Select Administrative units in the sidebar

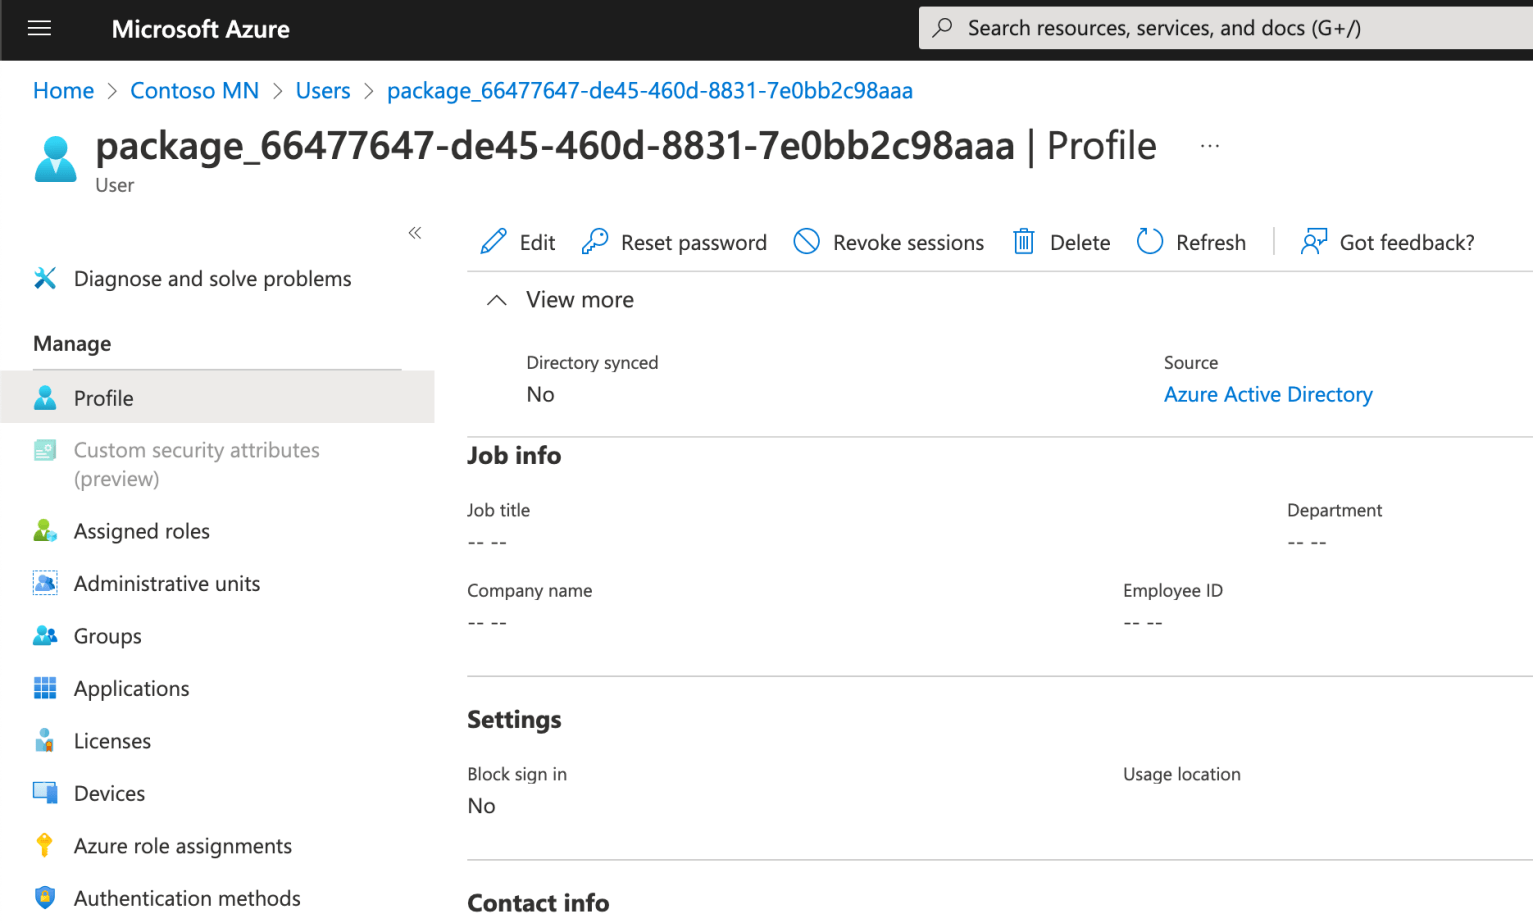pyautogui.click(x=166, y=583)
